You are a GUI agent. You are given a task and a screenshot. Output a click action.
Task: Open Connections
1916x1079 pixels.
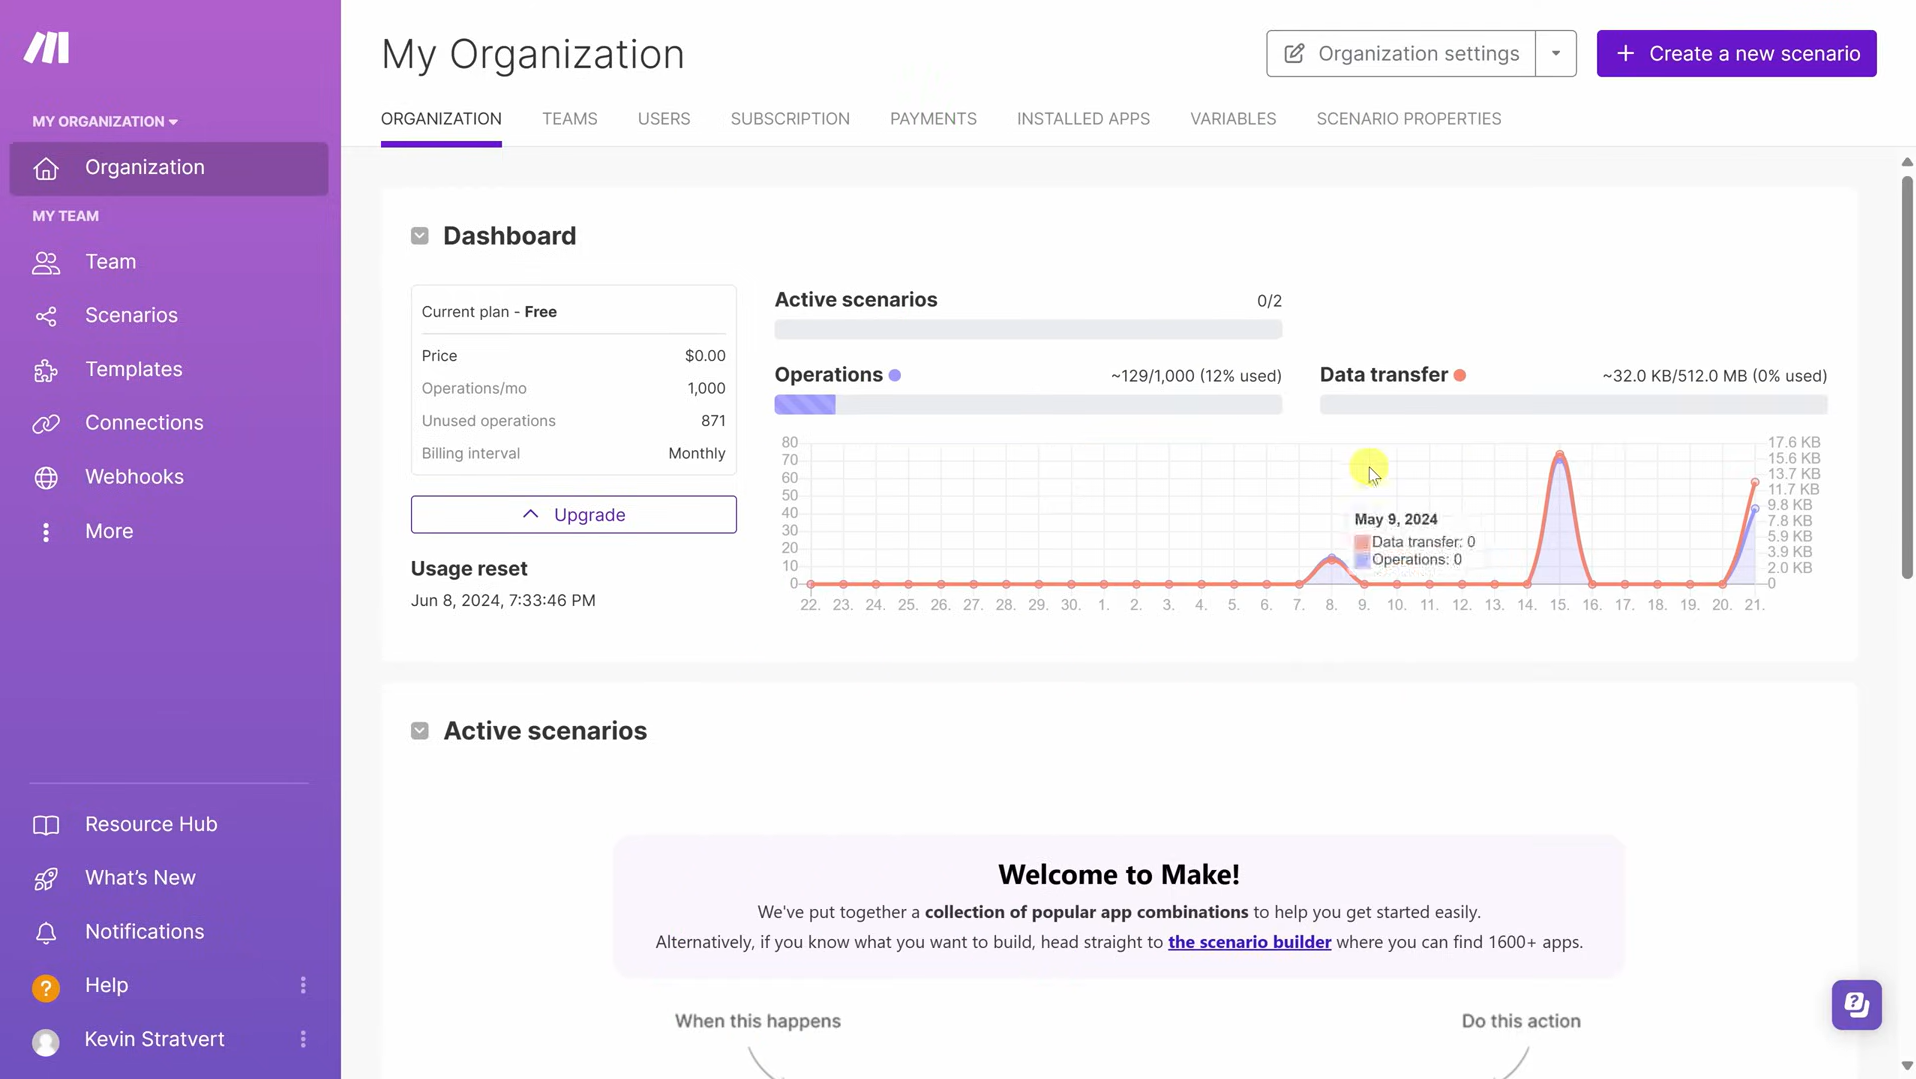(x=144, y=422)
